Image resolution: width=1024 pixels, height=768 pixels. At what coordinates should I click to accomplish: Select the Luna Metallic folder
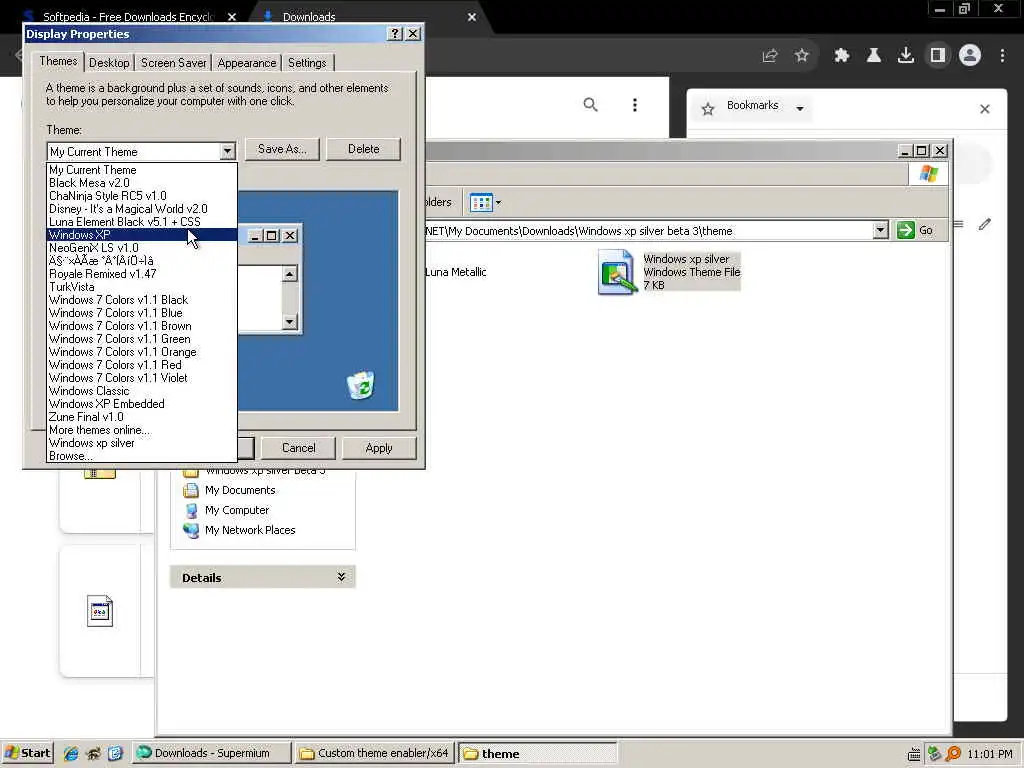(455, 272)
